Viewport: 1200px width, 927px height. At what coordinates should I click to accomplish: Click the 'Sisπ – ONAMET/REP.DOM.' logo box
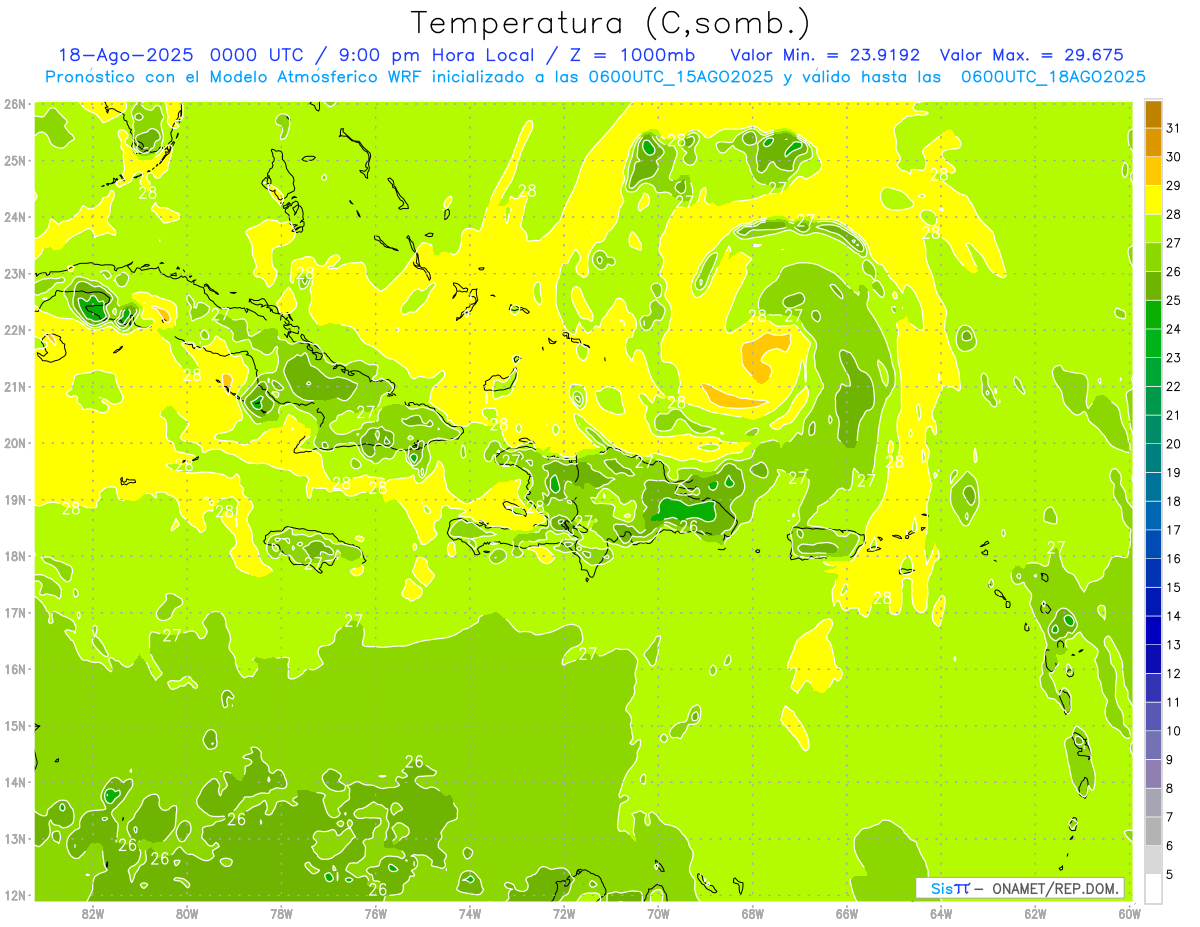click(x=1020, y=888)
